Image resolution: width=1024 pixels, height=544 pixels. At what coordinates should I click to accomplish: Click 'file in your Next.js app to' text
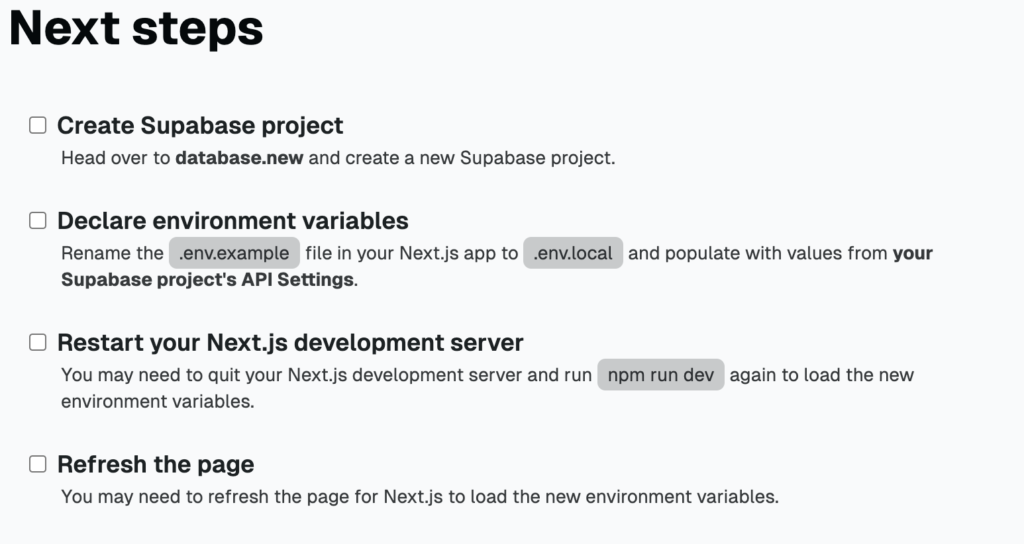coord(411,253)
